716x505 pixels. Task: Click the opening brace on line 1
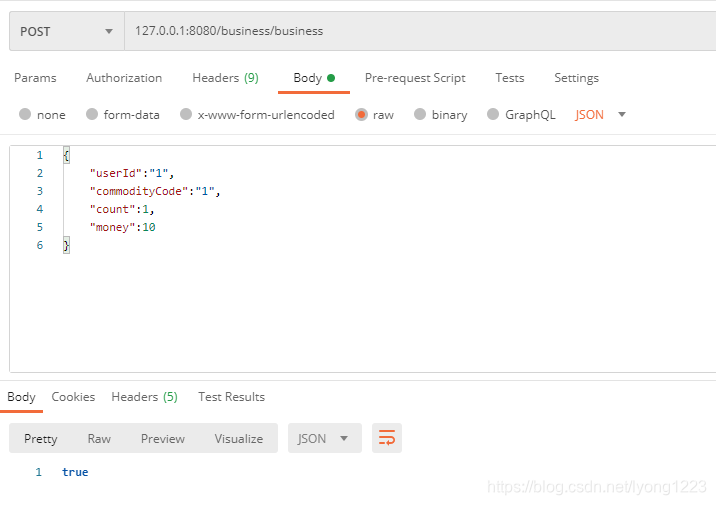click(66, 155)
